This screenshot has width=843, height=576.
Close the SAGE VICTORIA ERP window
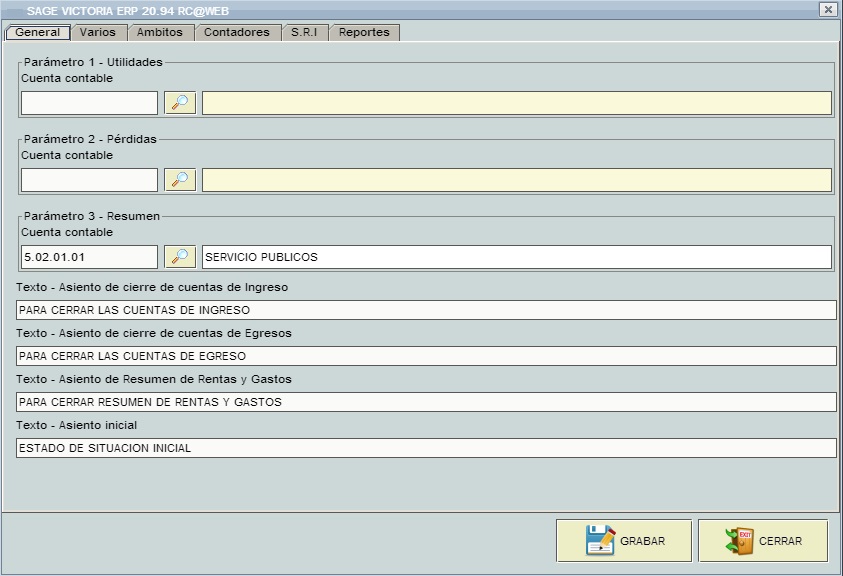point(828,9)
